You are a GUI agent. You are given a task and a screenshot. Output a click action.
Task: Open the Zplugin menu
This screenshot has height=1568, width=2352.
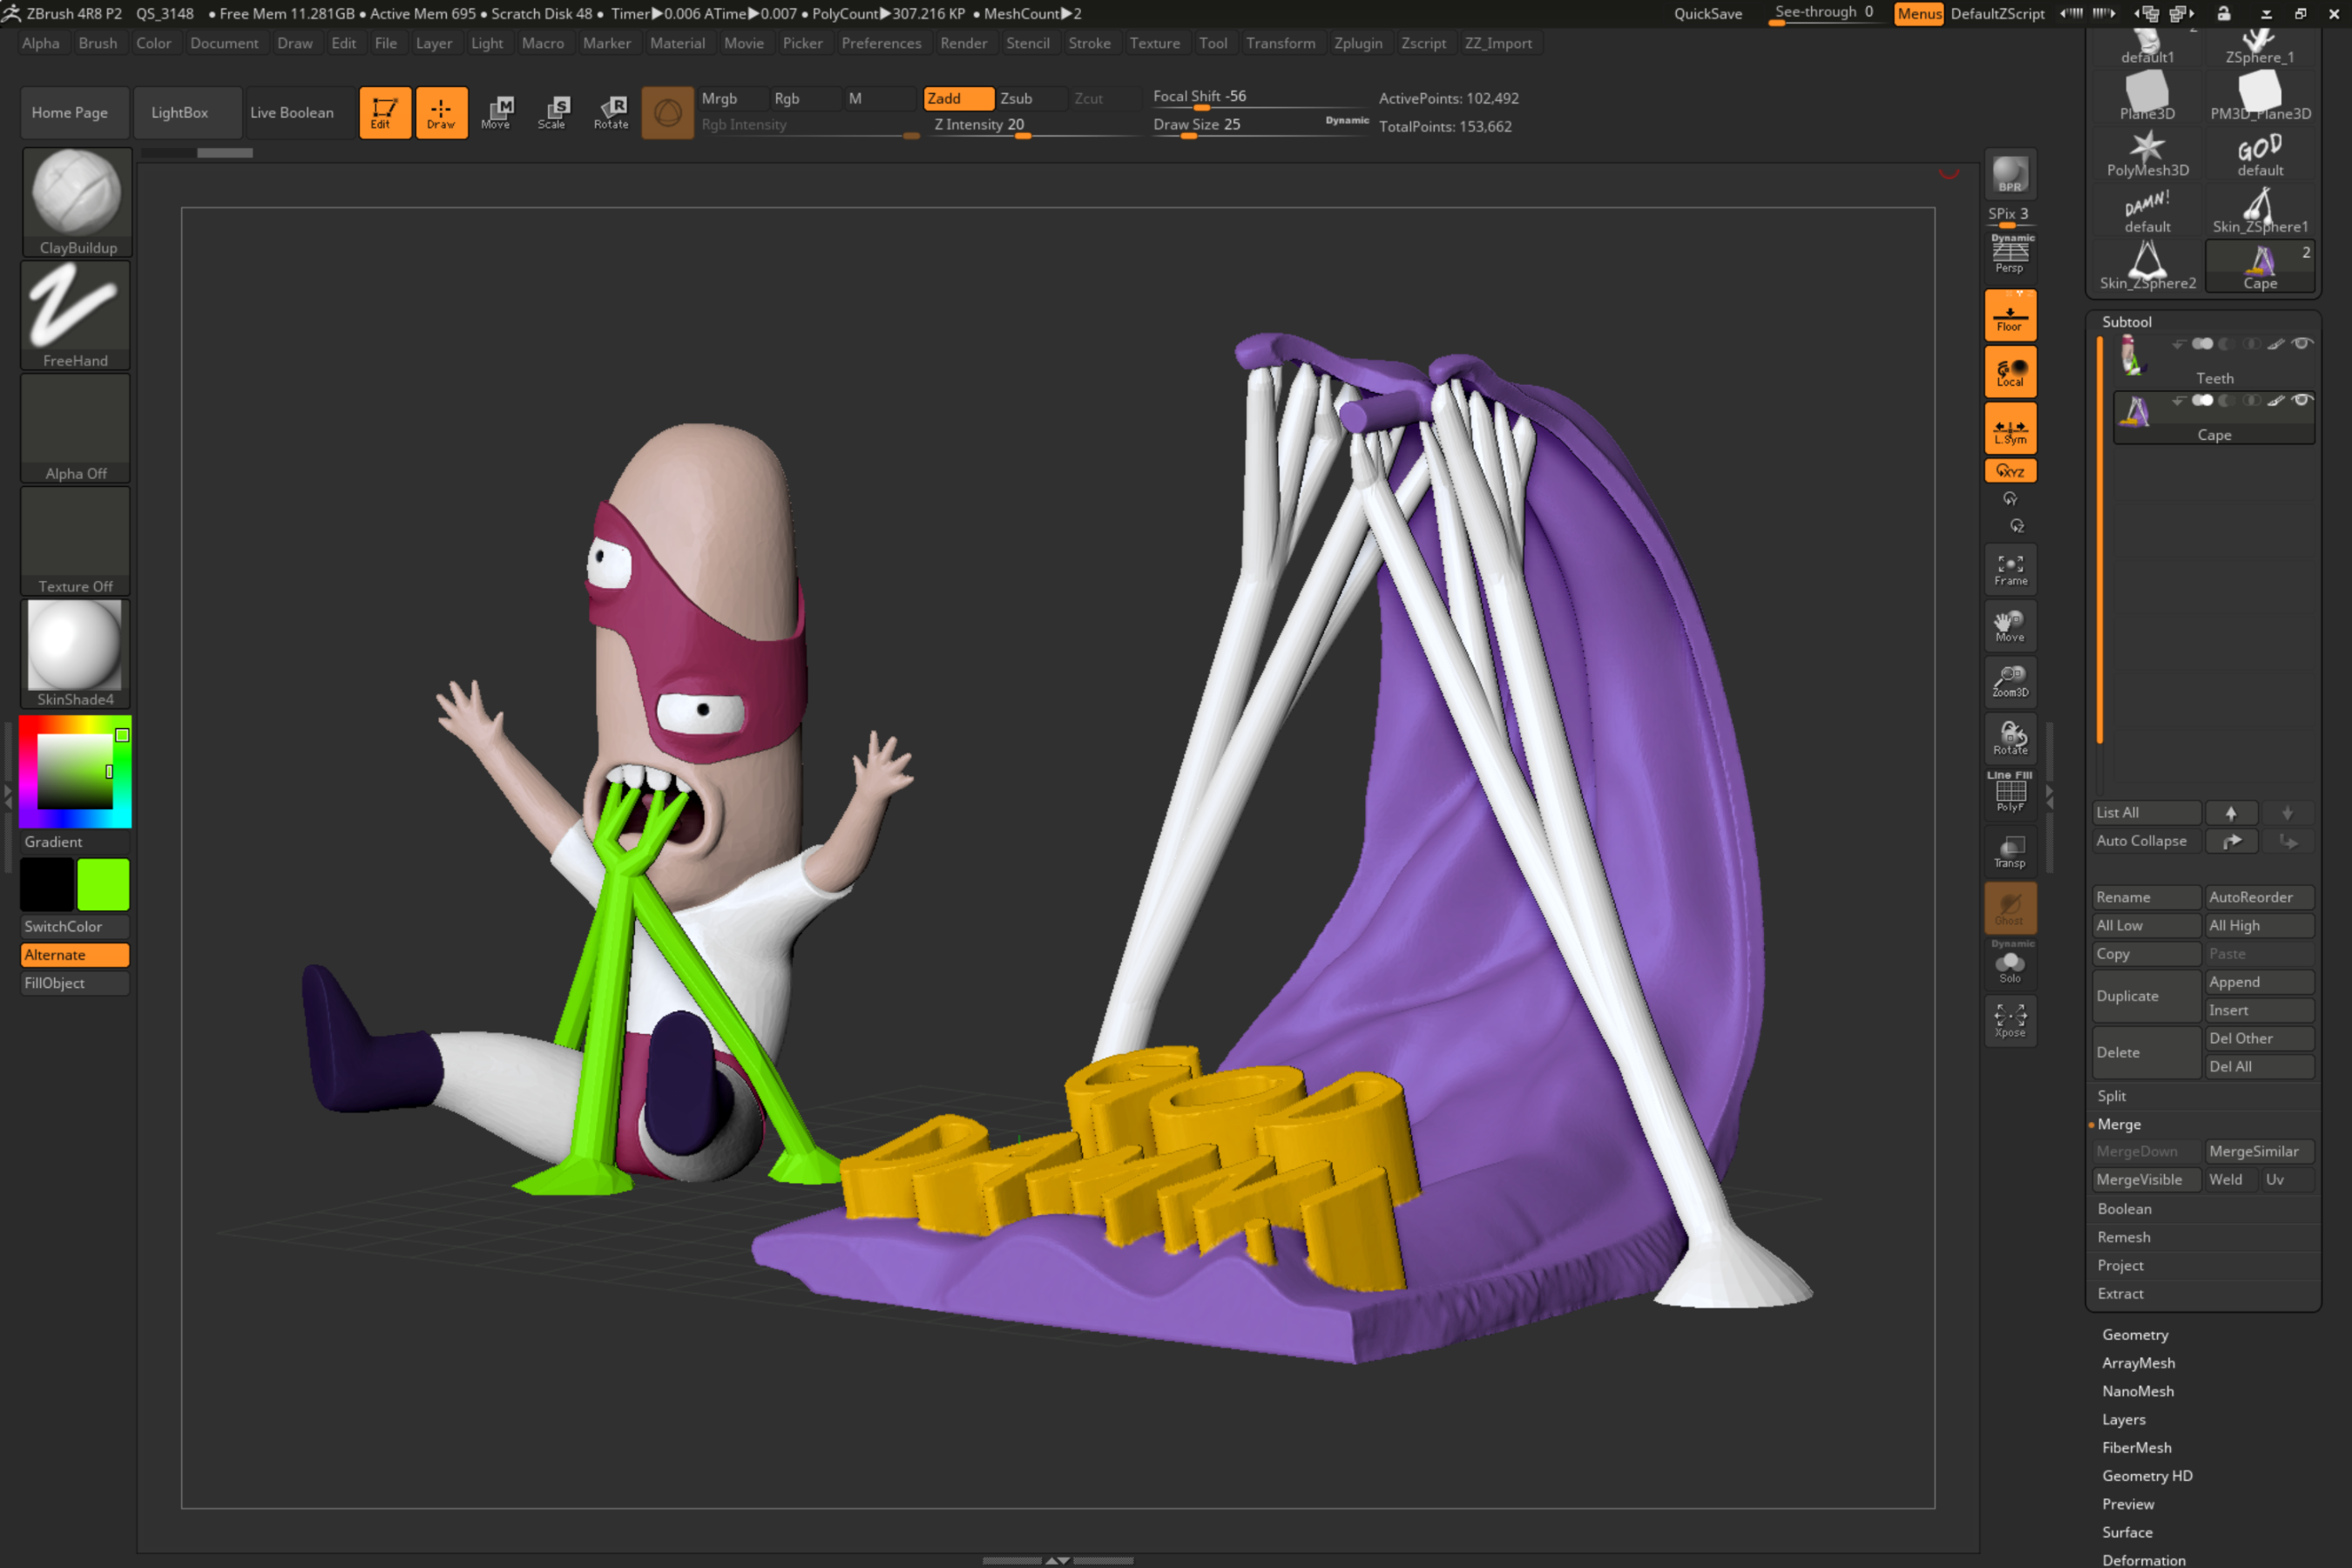pyautogui.click(x=1357, y=43)
